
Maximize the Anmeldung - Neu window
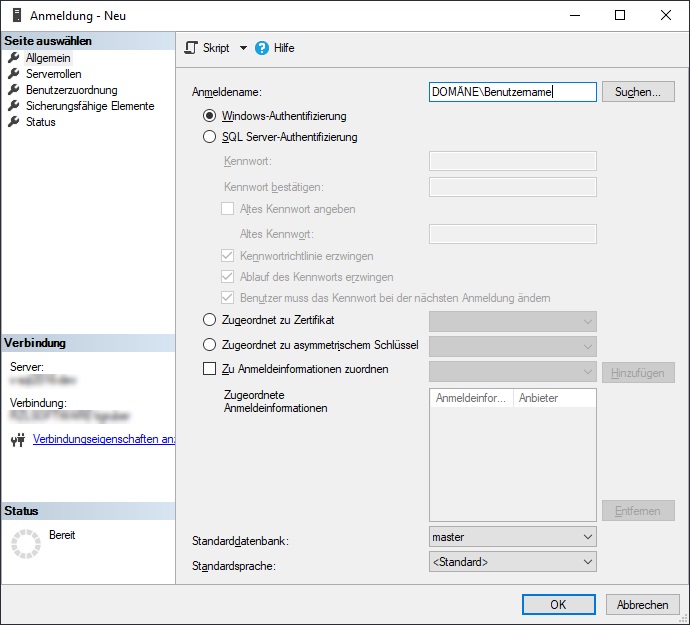tap(620, 15)
